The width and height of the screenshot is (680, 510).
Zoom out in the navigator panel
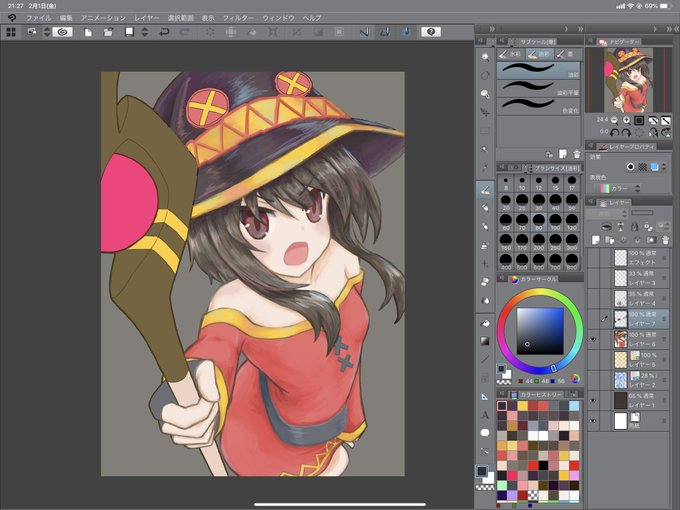coord(614,120)
